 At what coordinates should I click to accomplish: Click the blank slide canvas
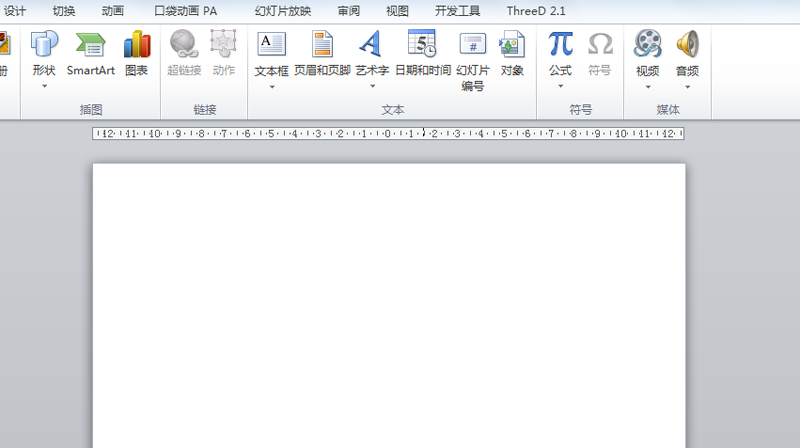(x=388, y=300)
